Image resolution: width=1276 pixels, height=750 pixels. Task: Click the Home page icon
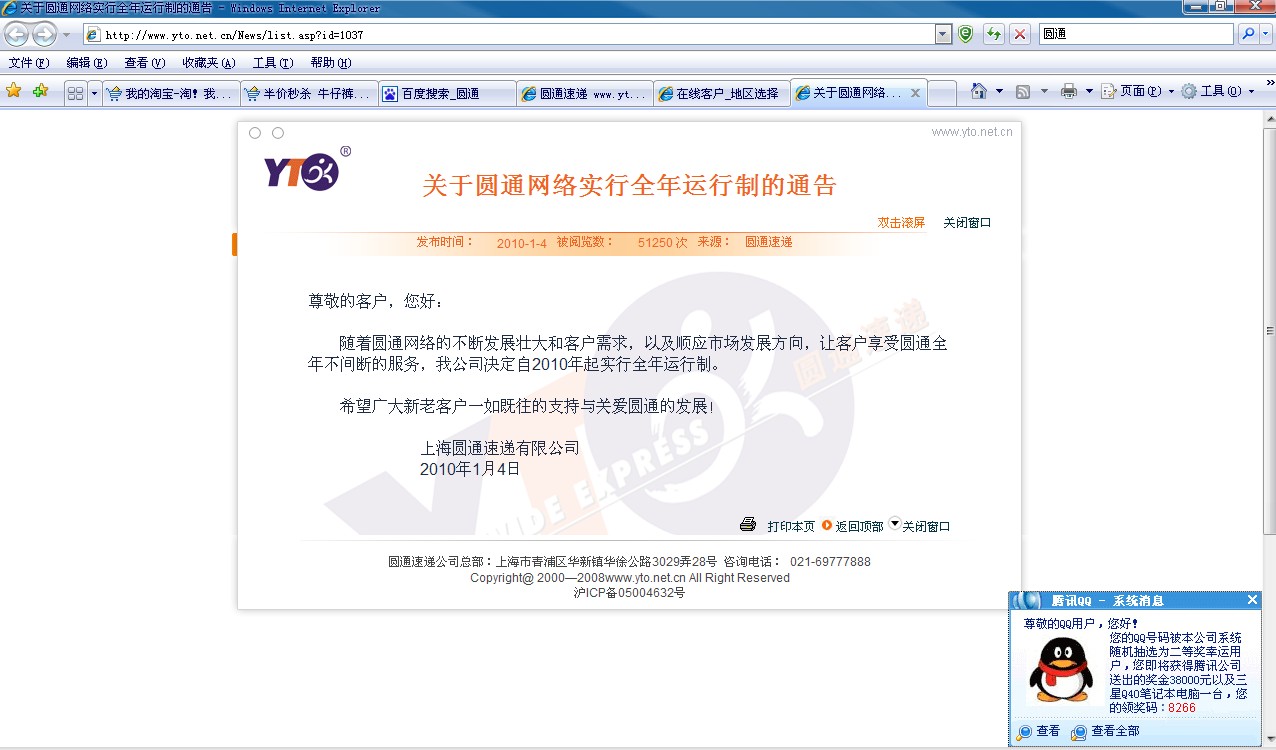[x=979, y=92]
